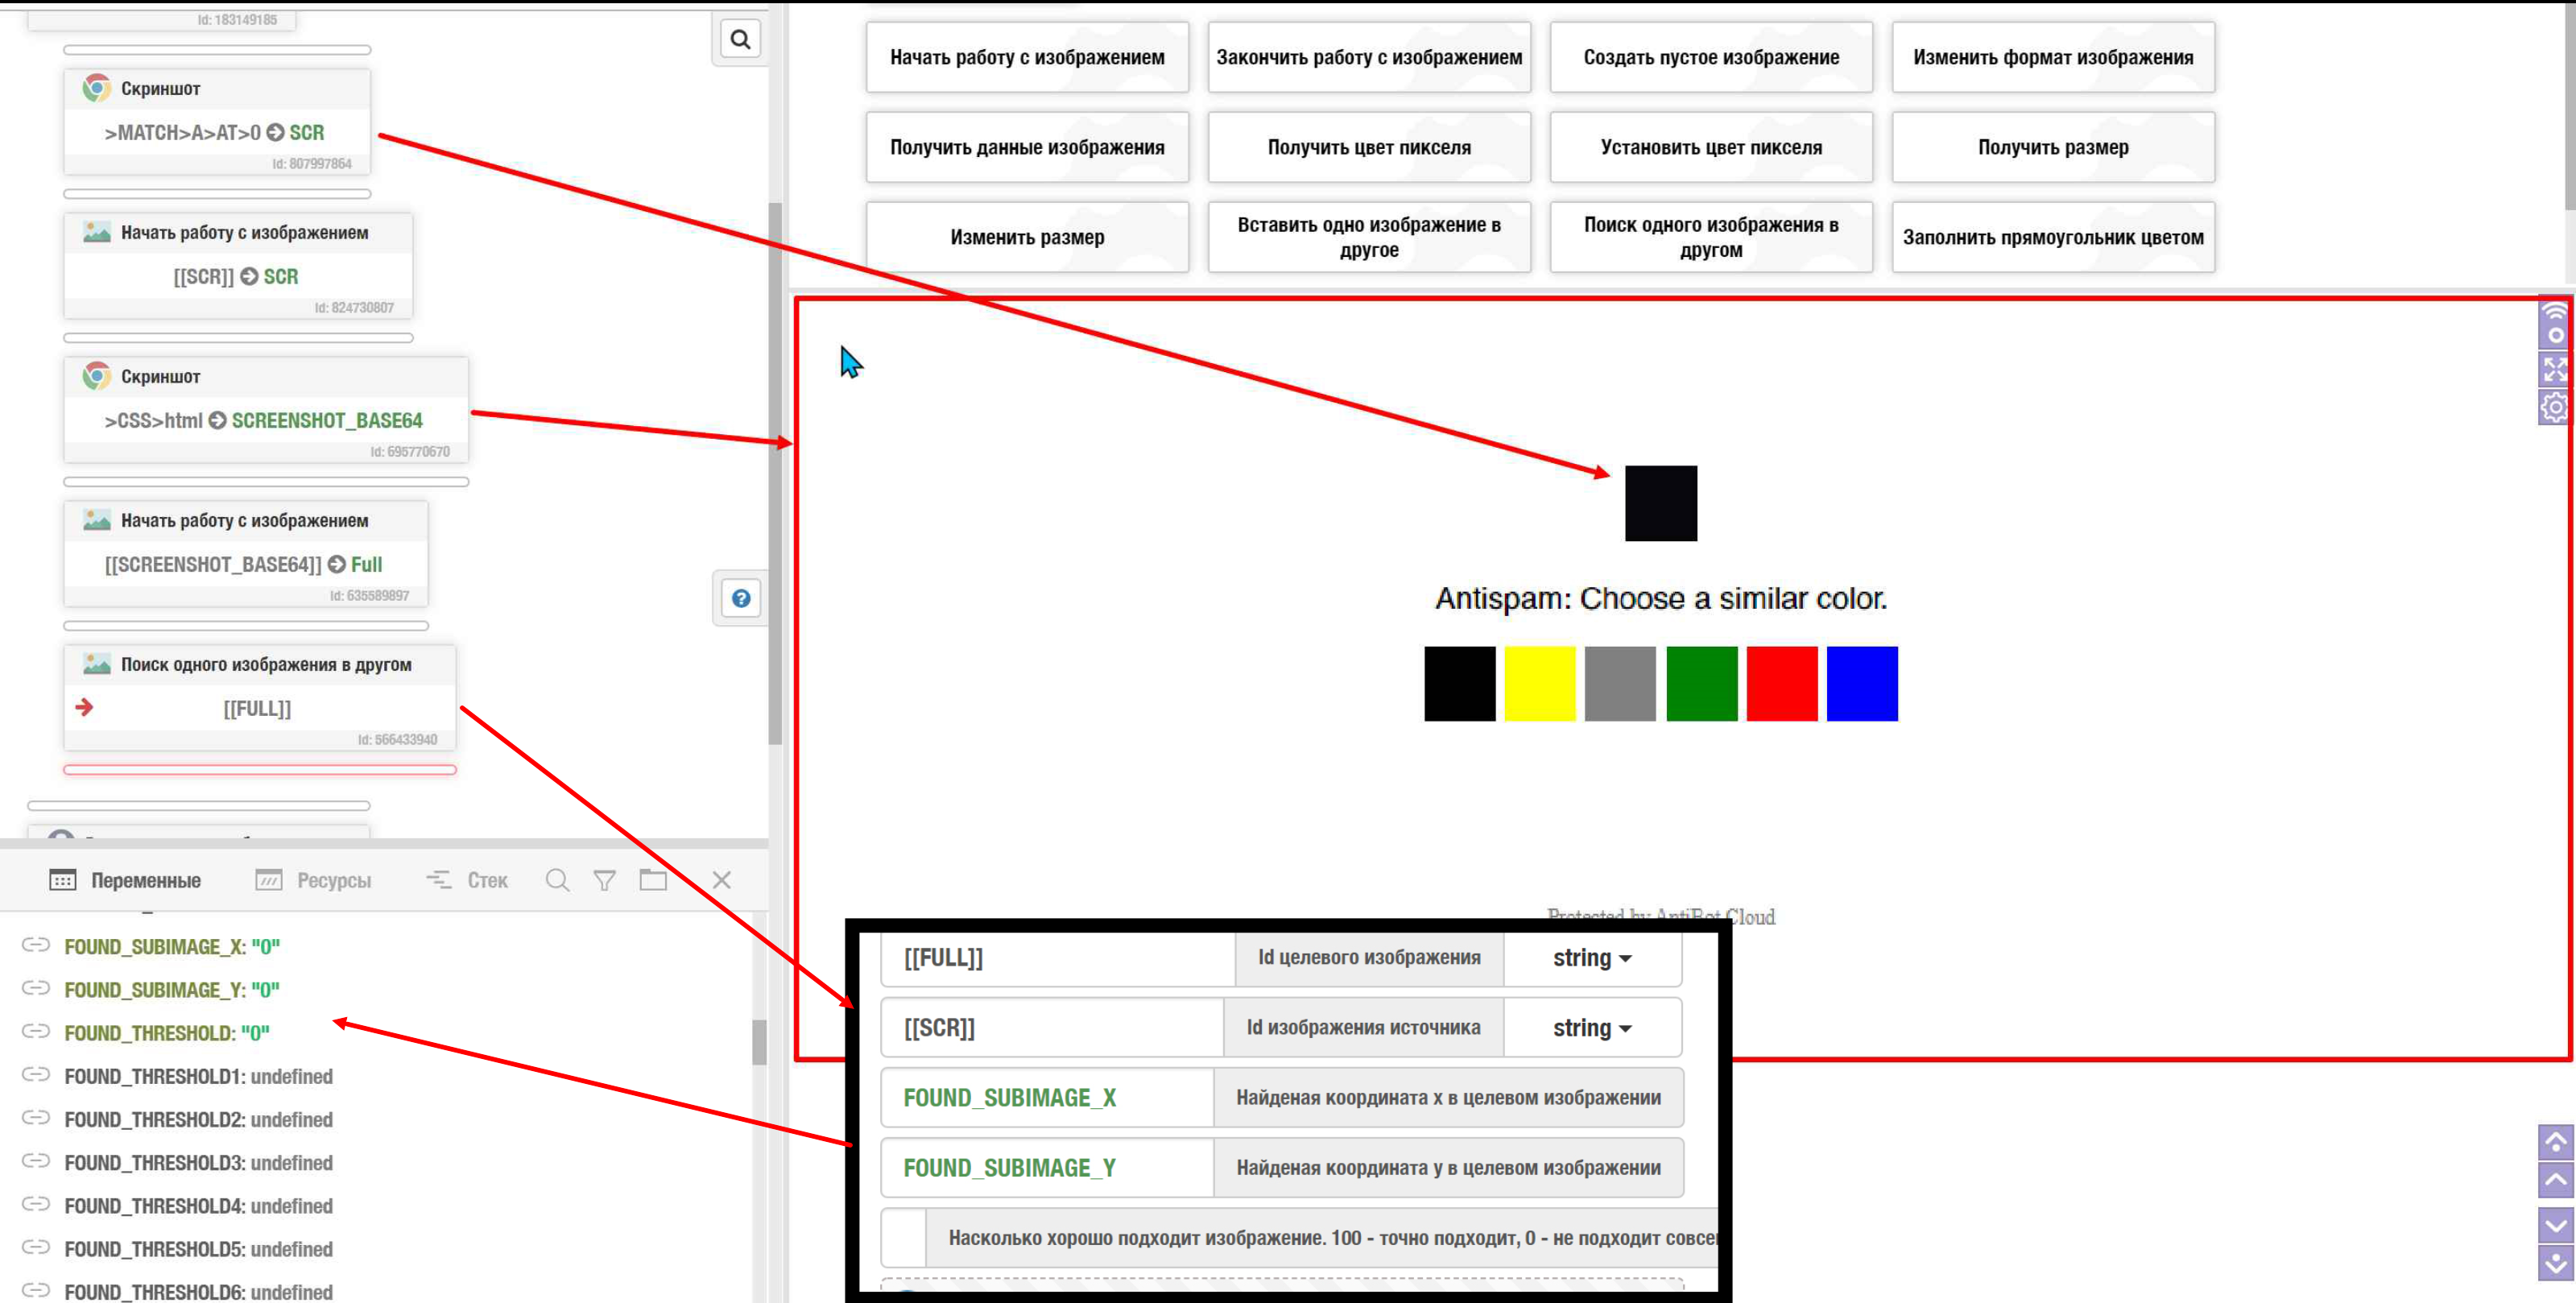The image size is (2576, 1303).
Task: Open string dropdown for [[FULL]] field
Action: 1591,958
